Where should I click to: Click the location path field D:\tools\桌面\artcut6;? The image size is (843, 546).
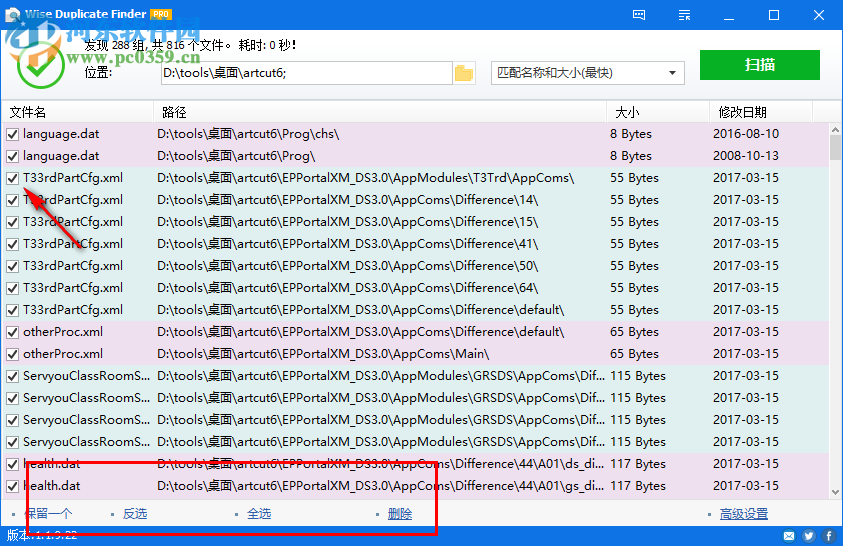pyautogui.click(x=306, y=73)
